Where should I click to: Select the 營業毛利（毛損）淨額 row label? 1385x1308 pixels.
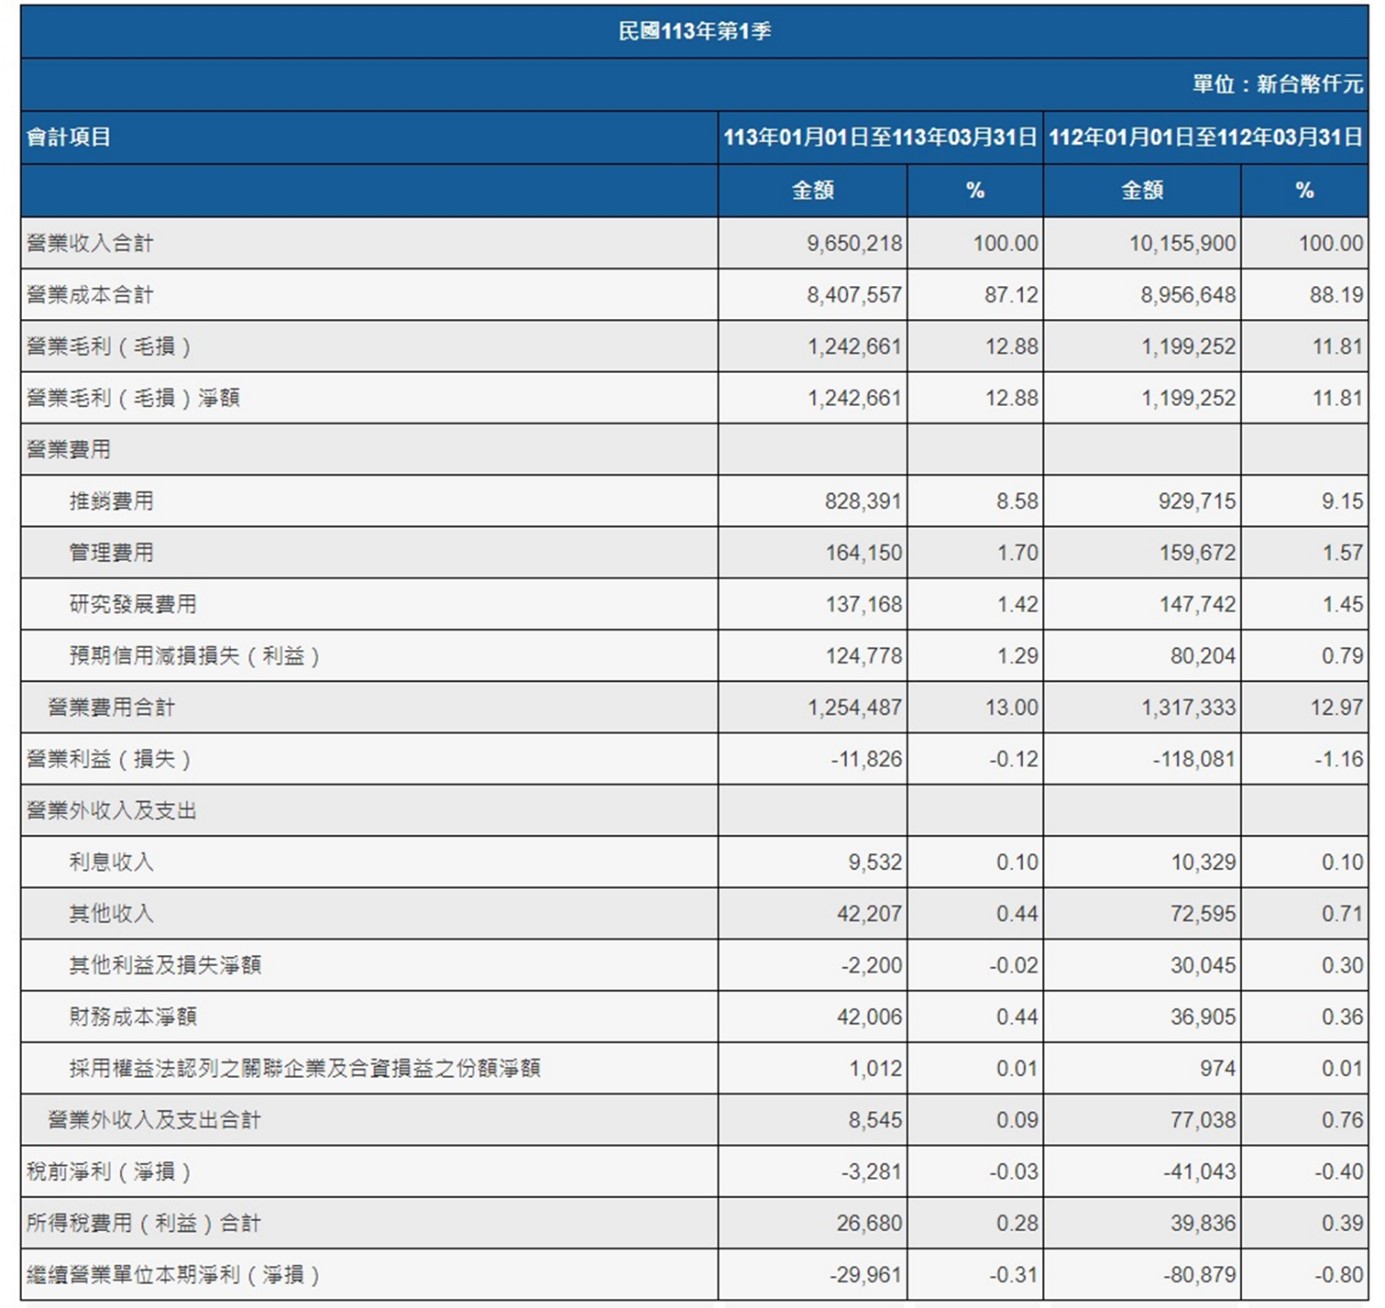(x=133, y=398)
